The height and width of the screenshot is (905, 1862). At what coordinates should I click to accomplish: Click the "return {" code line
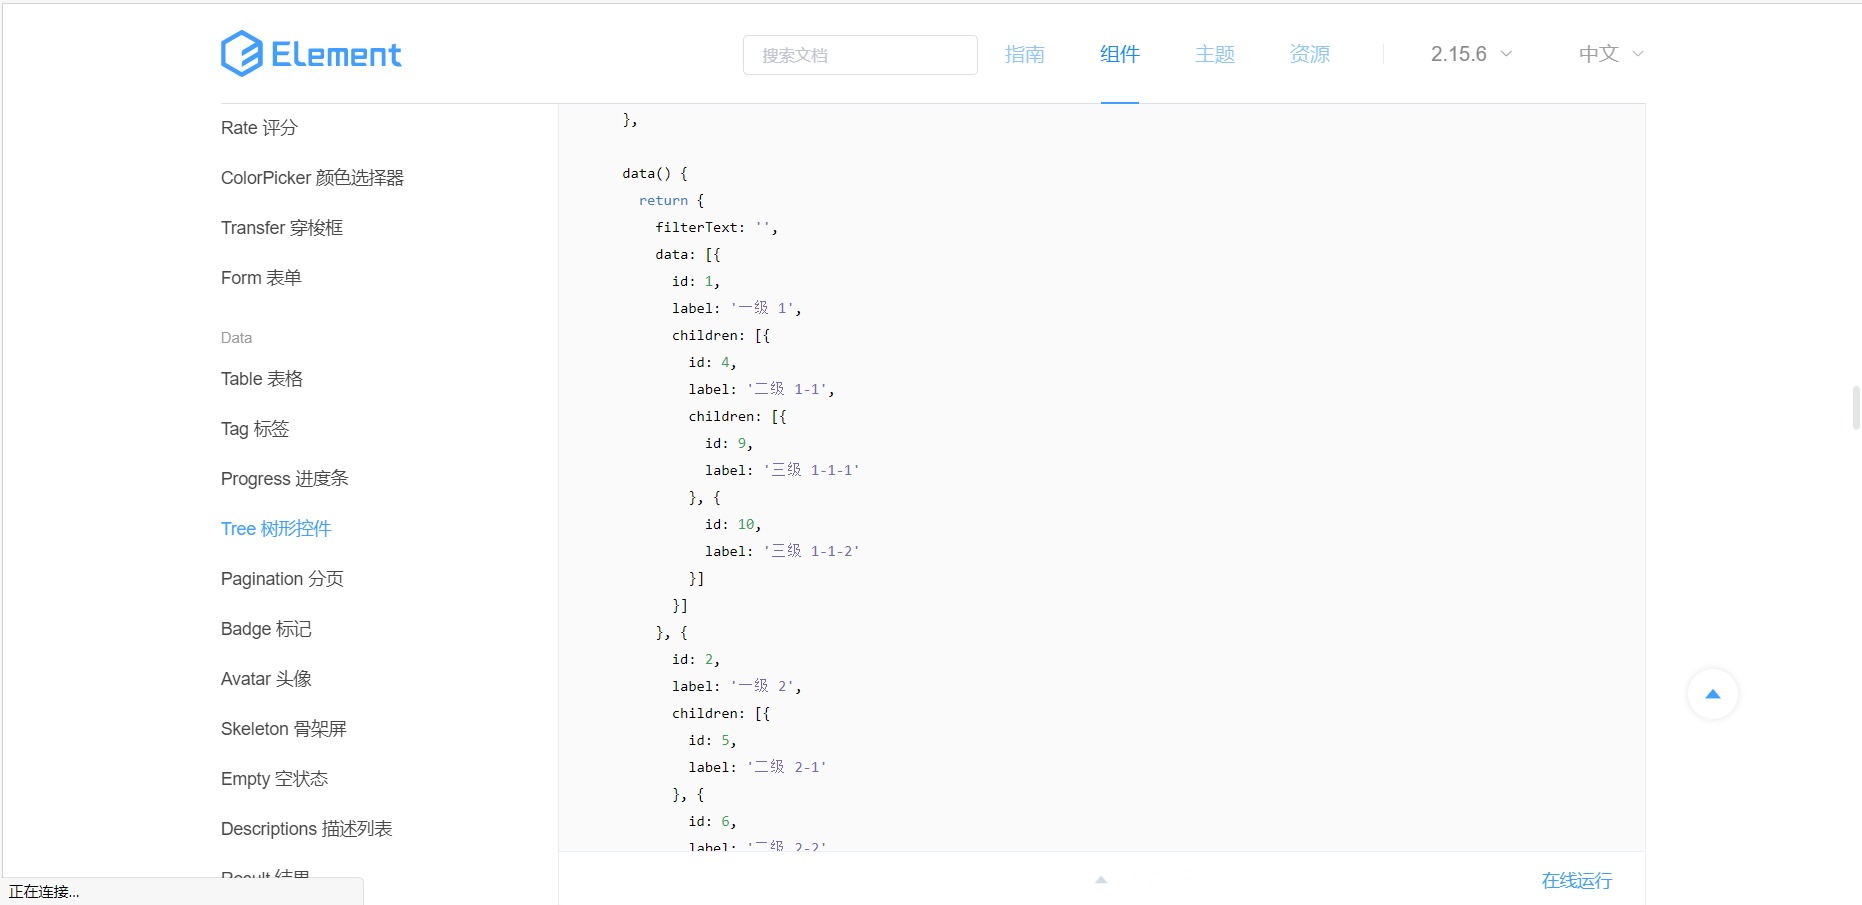[672, 200]
